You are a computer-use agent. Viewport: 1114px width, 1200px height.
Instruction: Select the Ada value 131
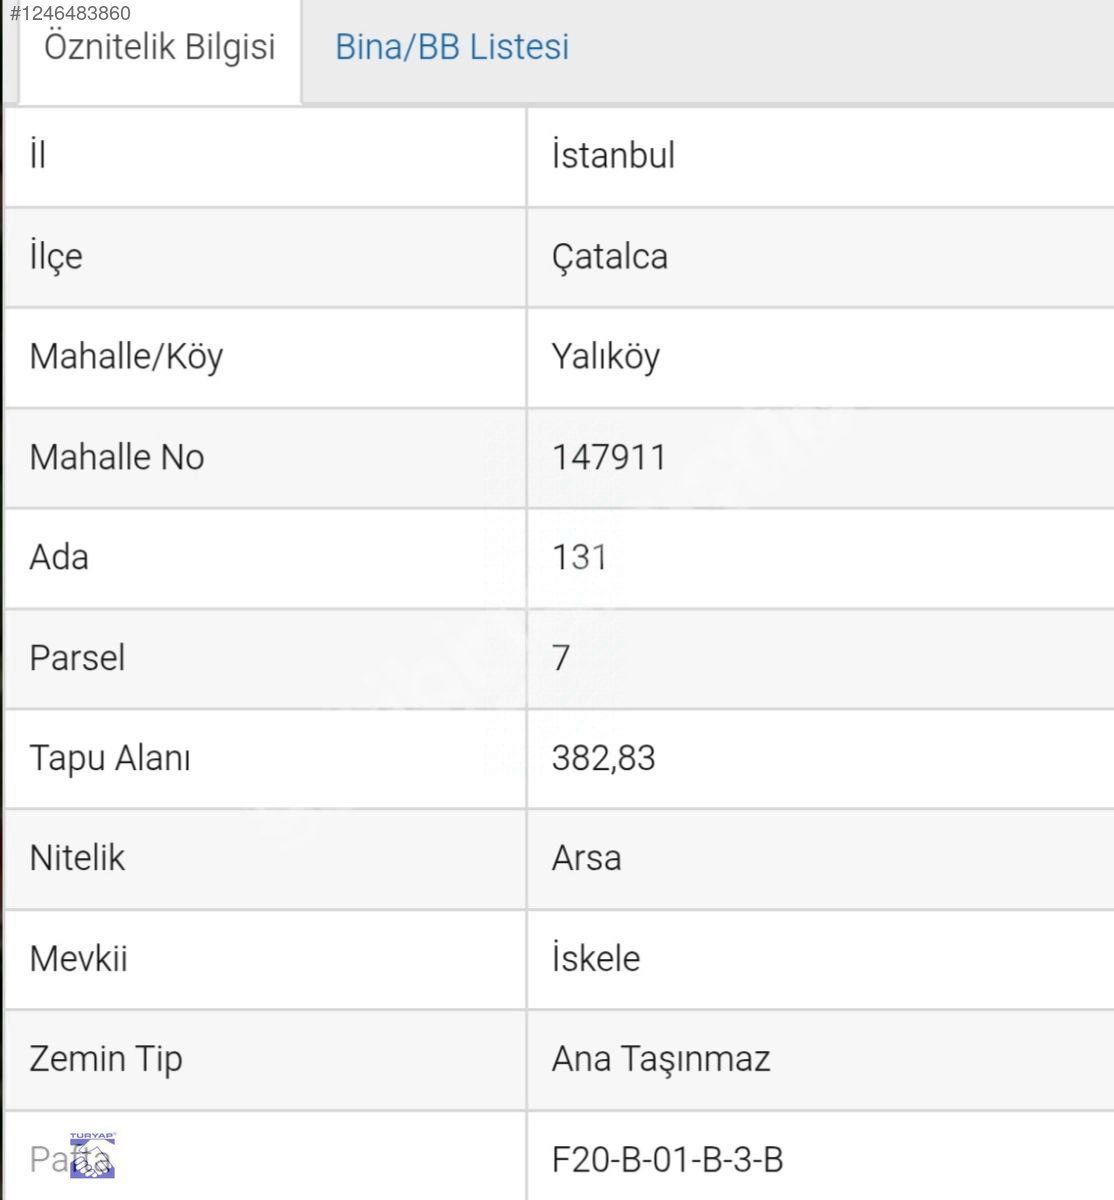click(x=579, y=557)
